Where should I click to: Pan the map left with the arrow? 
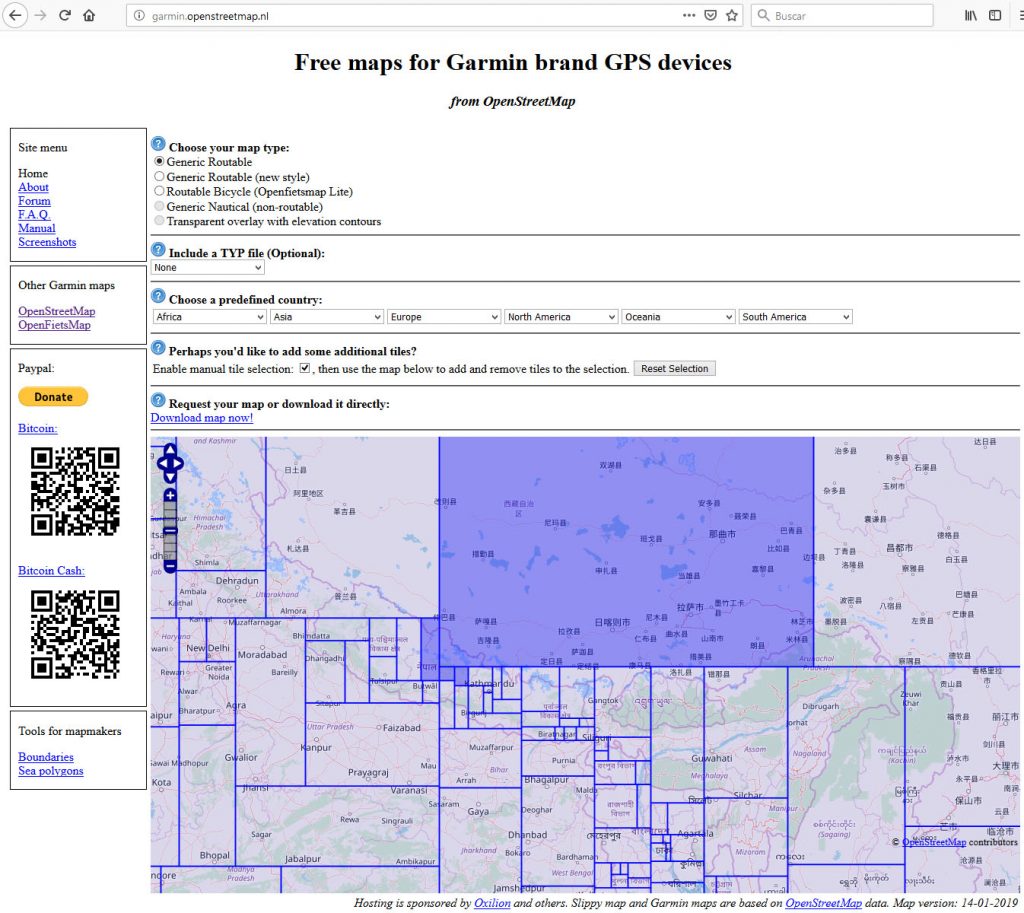click(x=161, y=464)
